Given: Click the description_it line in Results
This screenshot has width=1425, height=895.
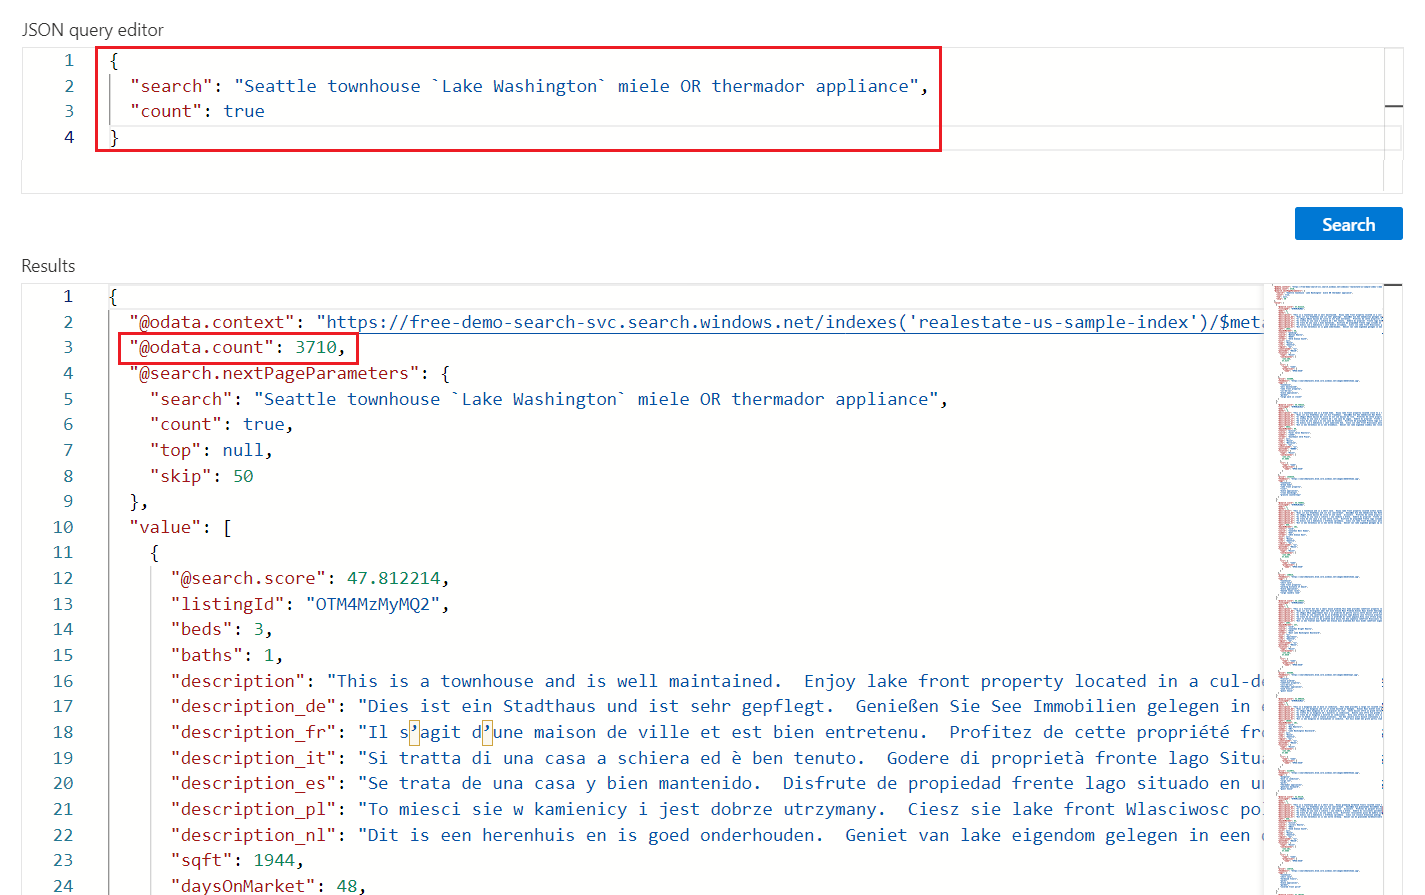Looking at the screenshot, I should [717, 758].
